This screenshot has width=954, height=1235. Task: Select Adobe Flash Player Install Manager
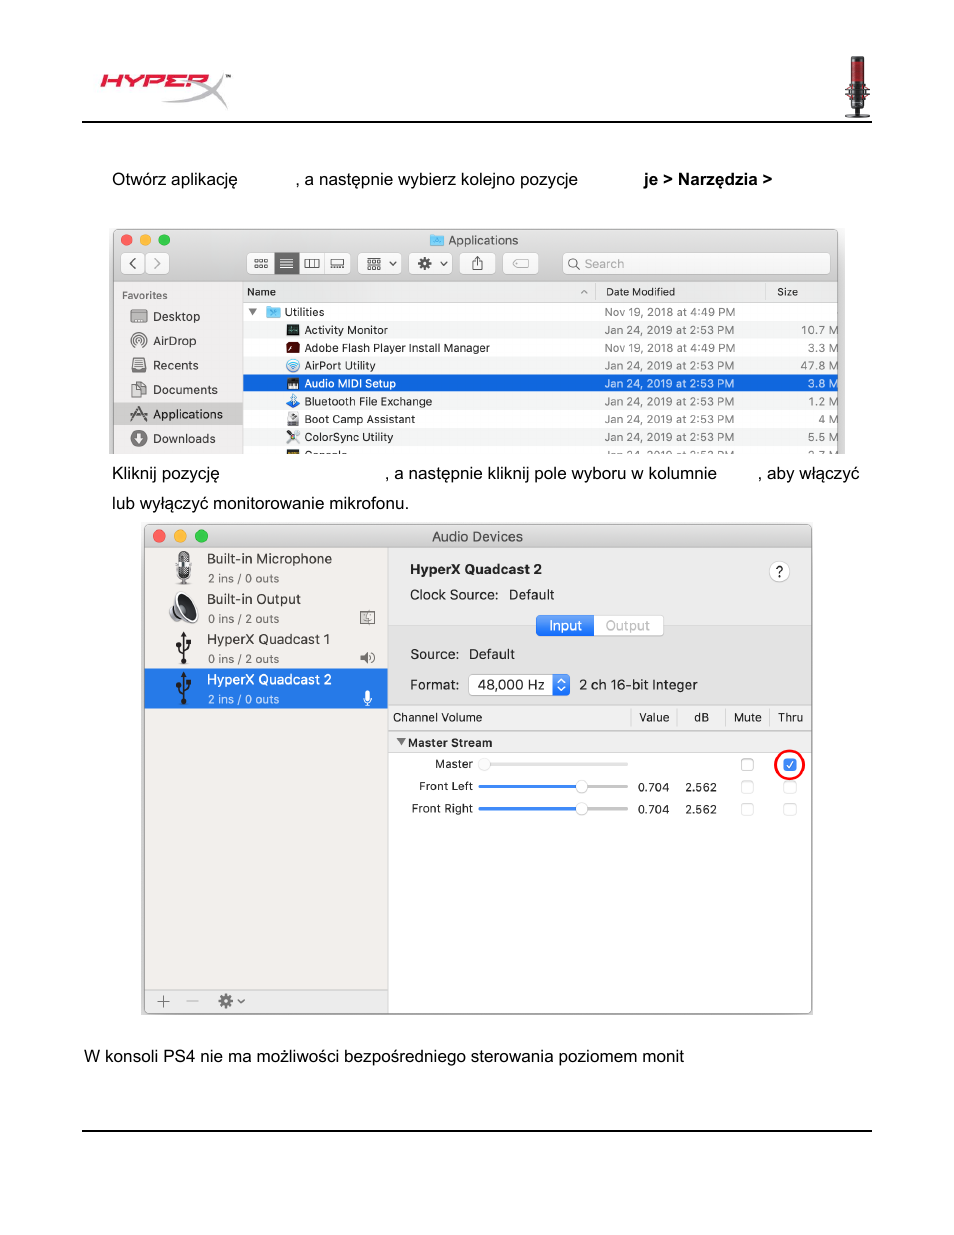click(x=540, y=348)
